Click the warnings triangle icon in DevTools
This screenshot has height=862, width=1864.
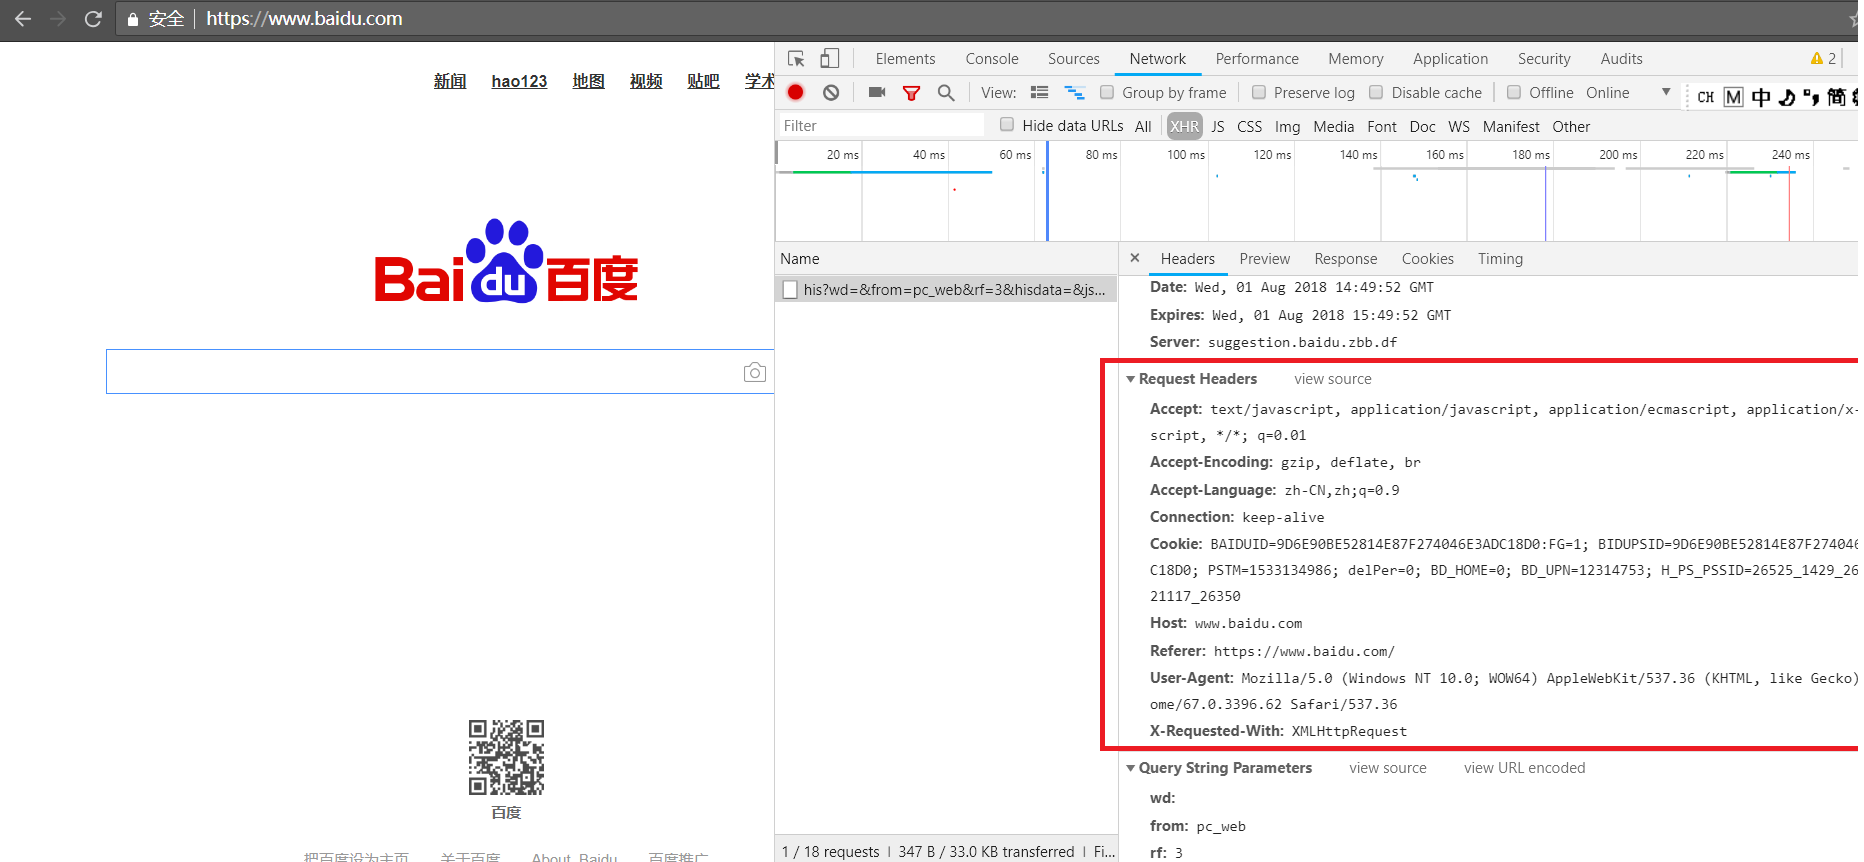point(1817,59)
